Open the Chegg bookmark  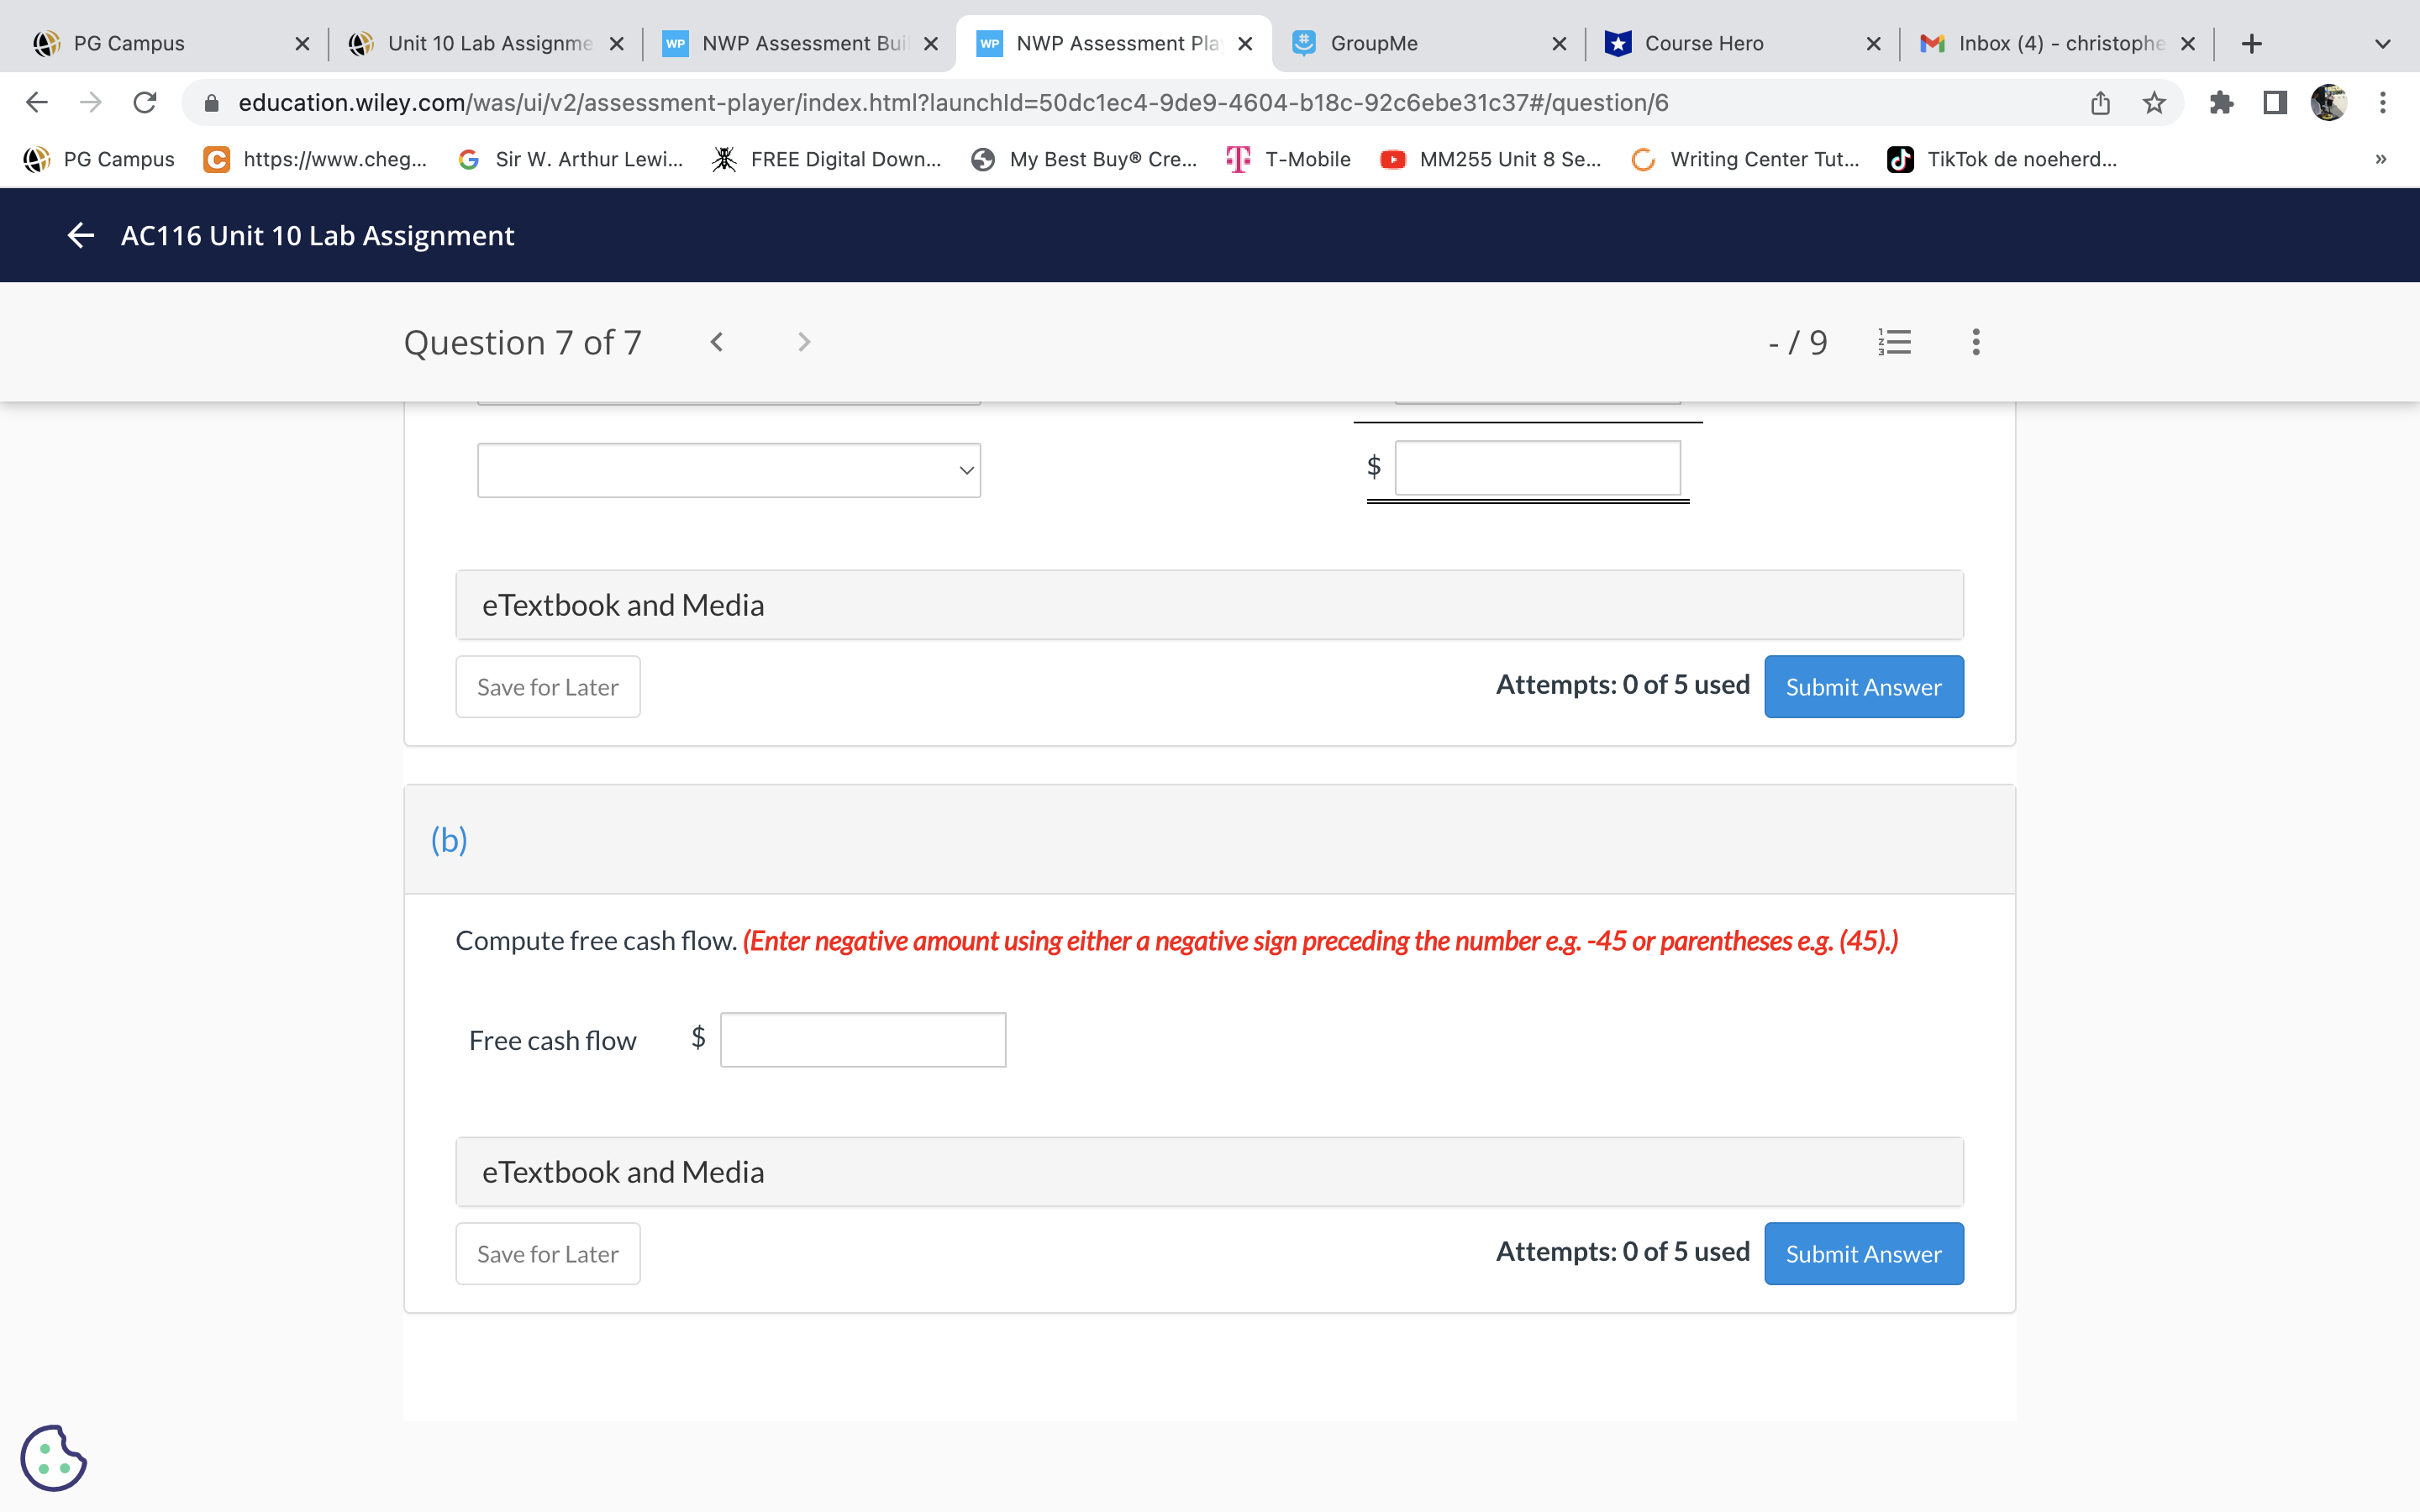pyautogui.click(x=315, y=159)
